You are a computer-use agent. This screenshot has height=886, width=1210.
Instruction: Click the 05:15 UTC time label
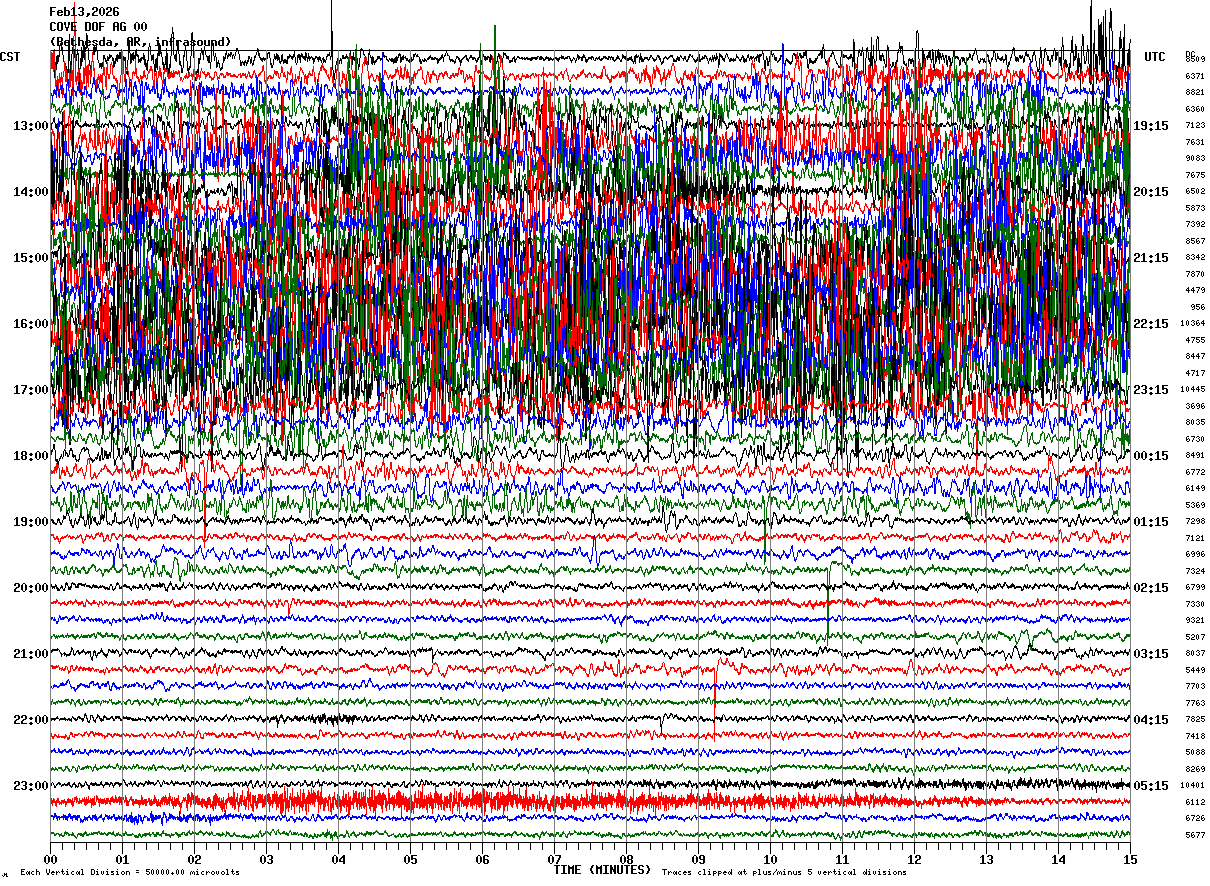1151,785
